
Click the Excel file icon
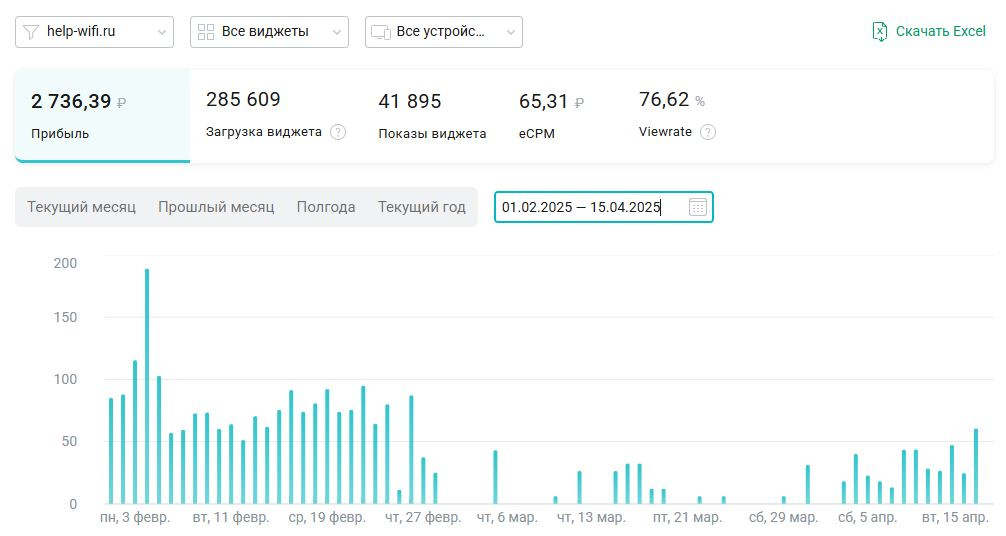click(880, 31)
